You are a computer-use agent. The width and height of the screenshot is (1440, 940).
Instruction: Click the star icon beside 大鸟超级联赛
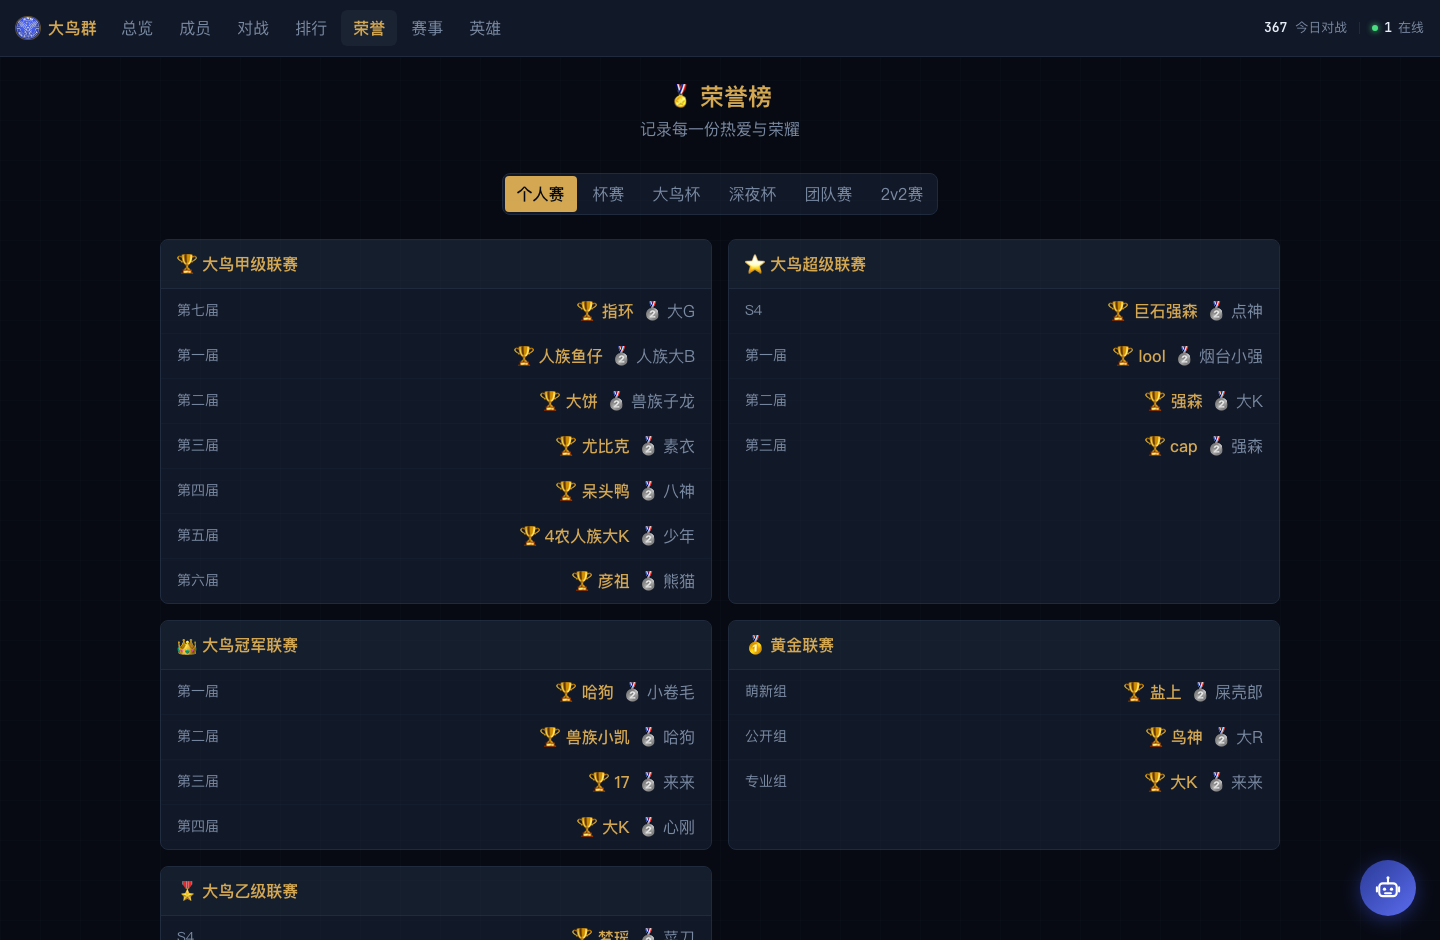point(755,264)
